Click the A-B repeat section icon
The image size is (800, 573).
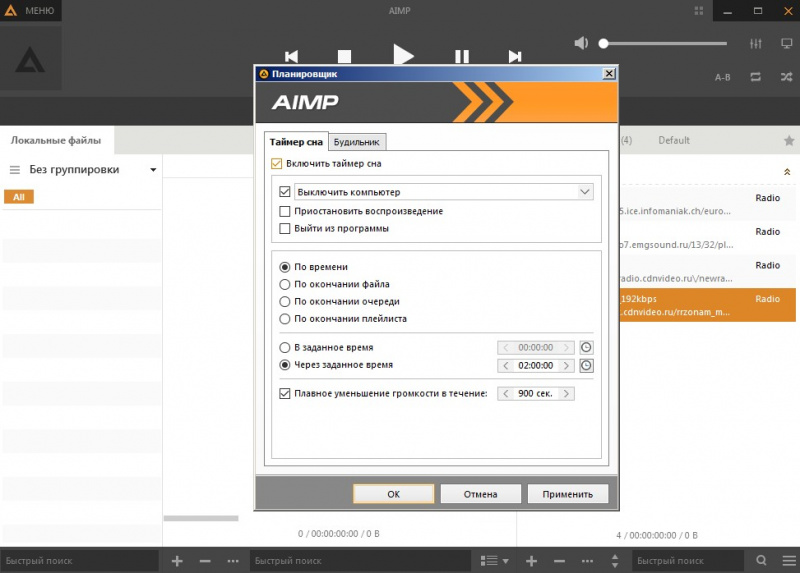coord(723,77)
